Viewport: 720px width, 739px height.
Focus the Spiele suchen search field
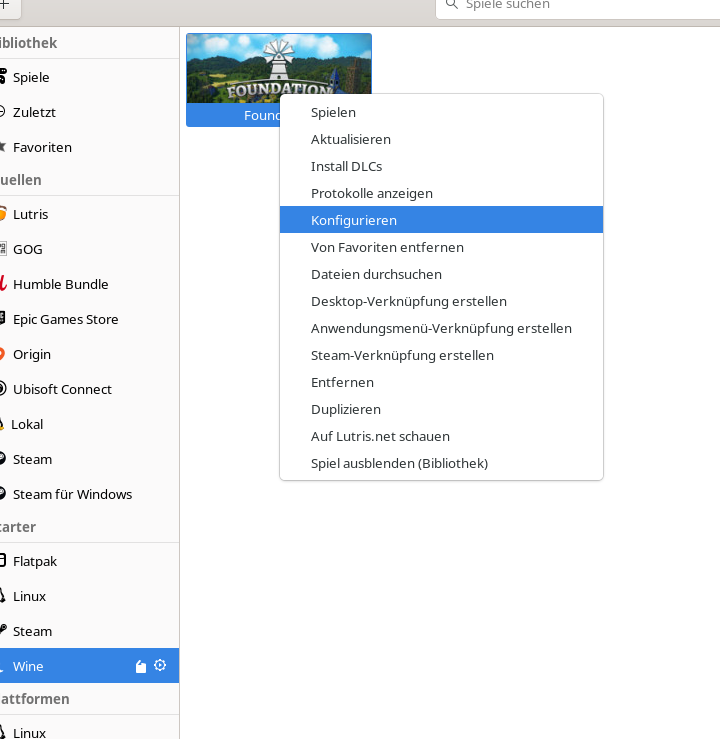[x=578, y=6]
